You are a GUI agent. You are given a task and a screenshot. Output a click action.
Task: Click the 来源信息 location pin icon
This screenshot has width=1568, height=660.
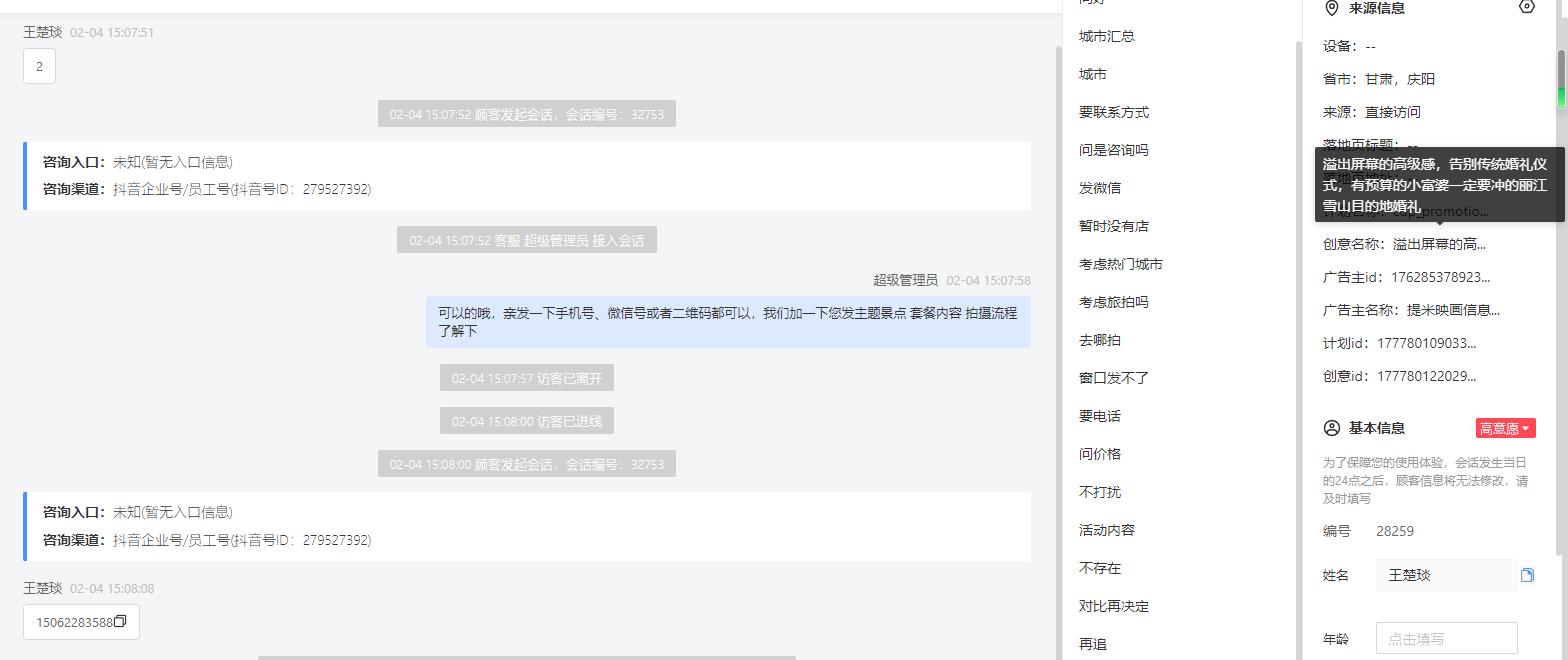click(x=1331, y=8)
